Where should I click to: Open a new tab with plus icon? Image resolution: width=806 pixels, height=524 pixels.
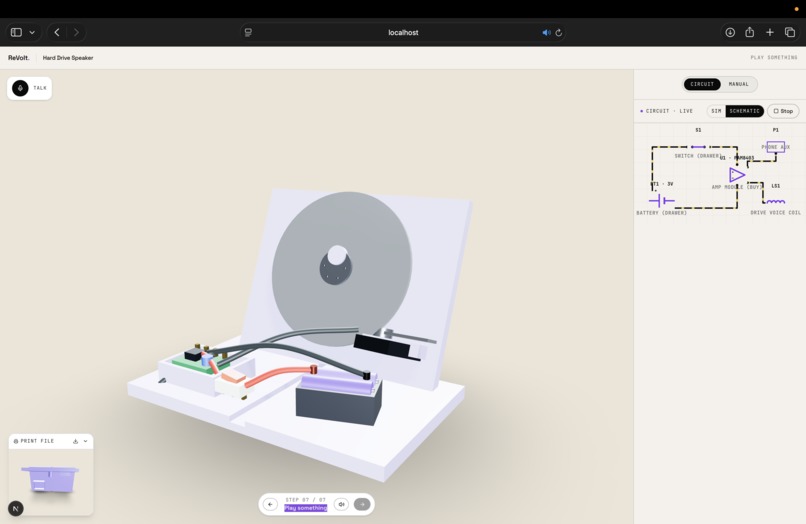coord(770,32)
